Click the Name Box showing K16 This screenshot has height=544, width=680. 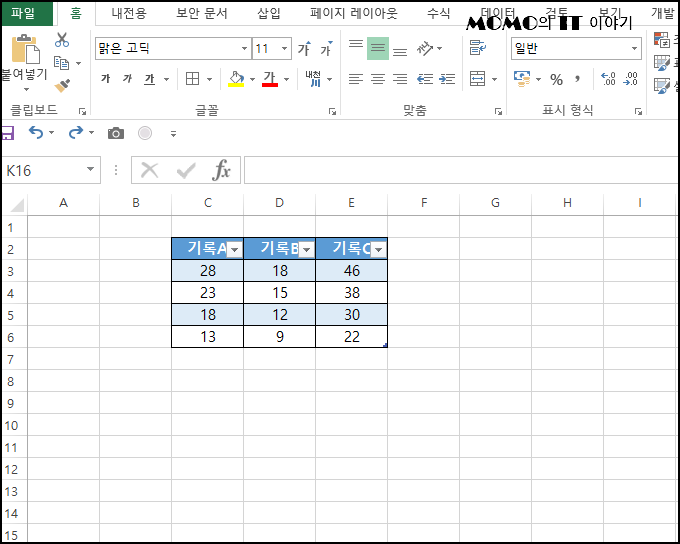click(x=51, y=170)
